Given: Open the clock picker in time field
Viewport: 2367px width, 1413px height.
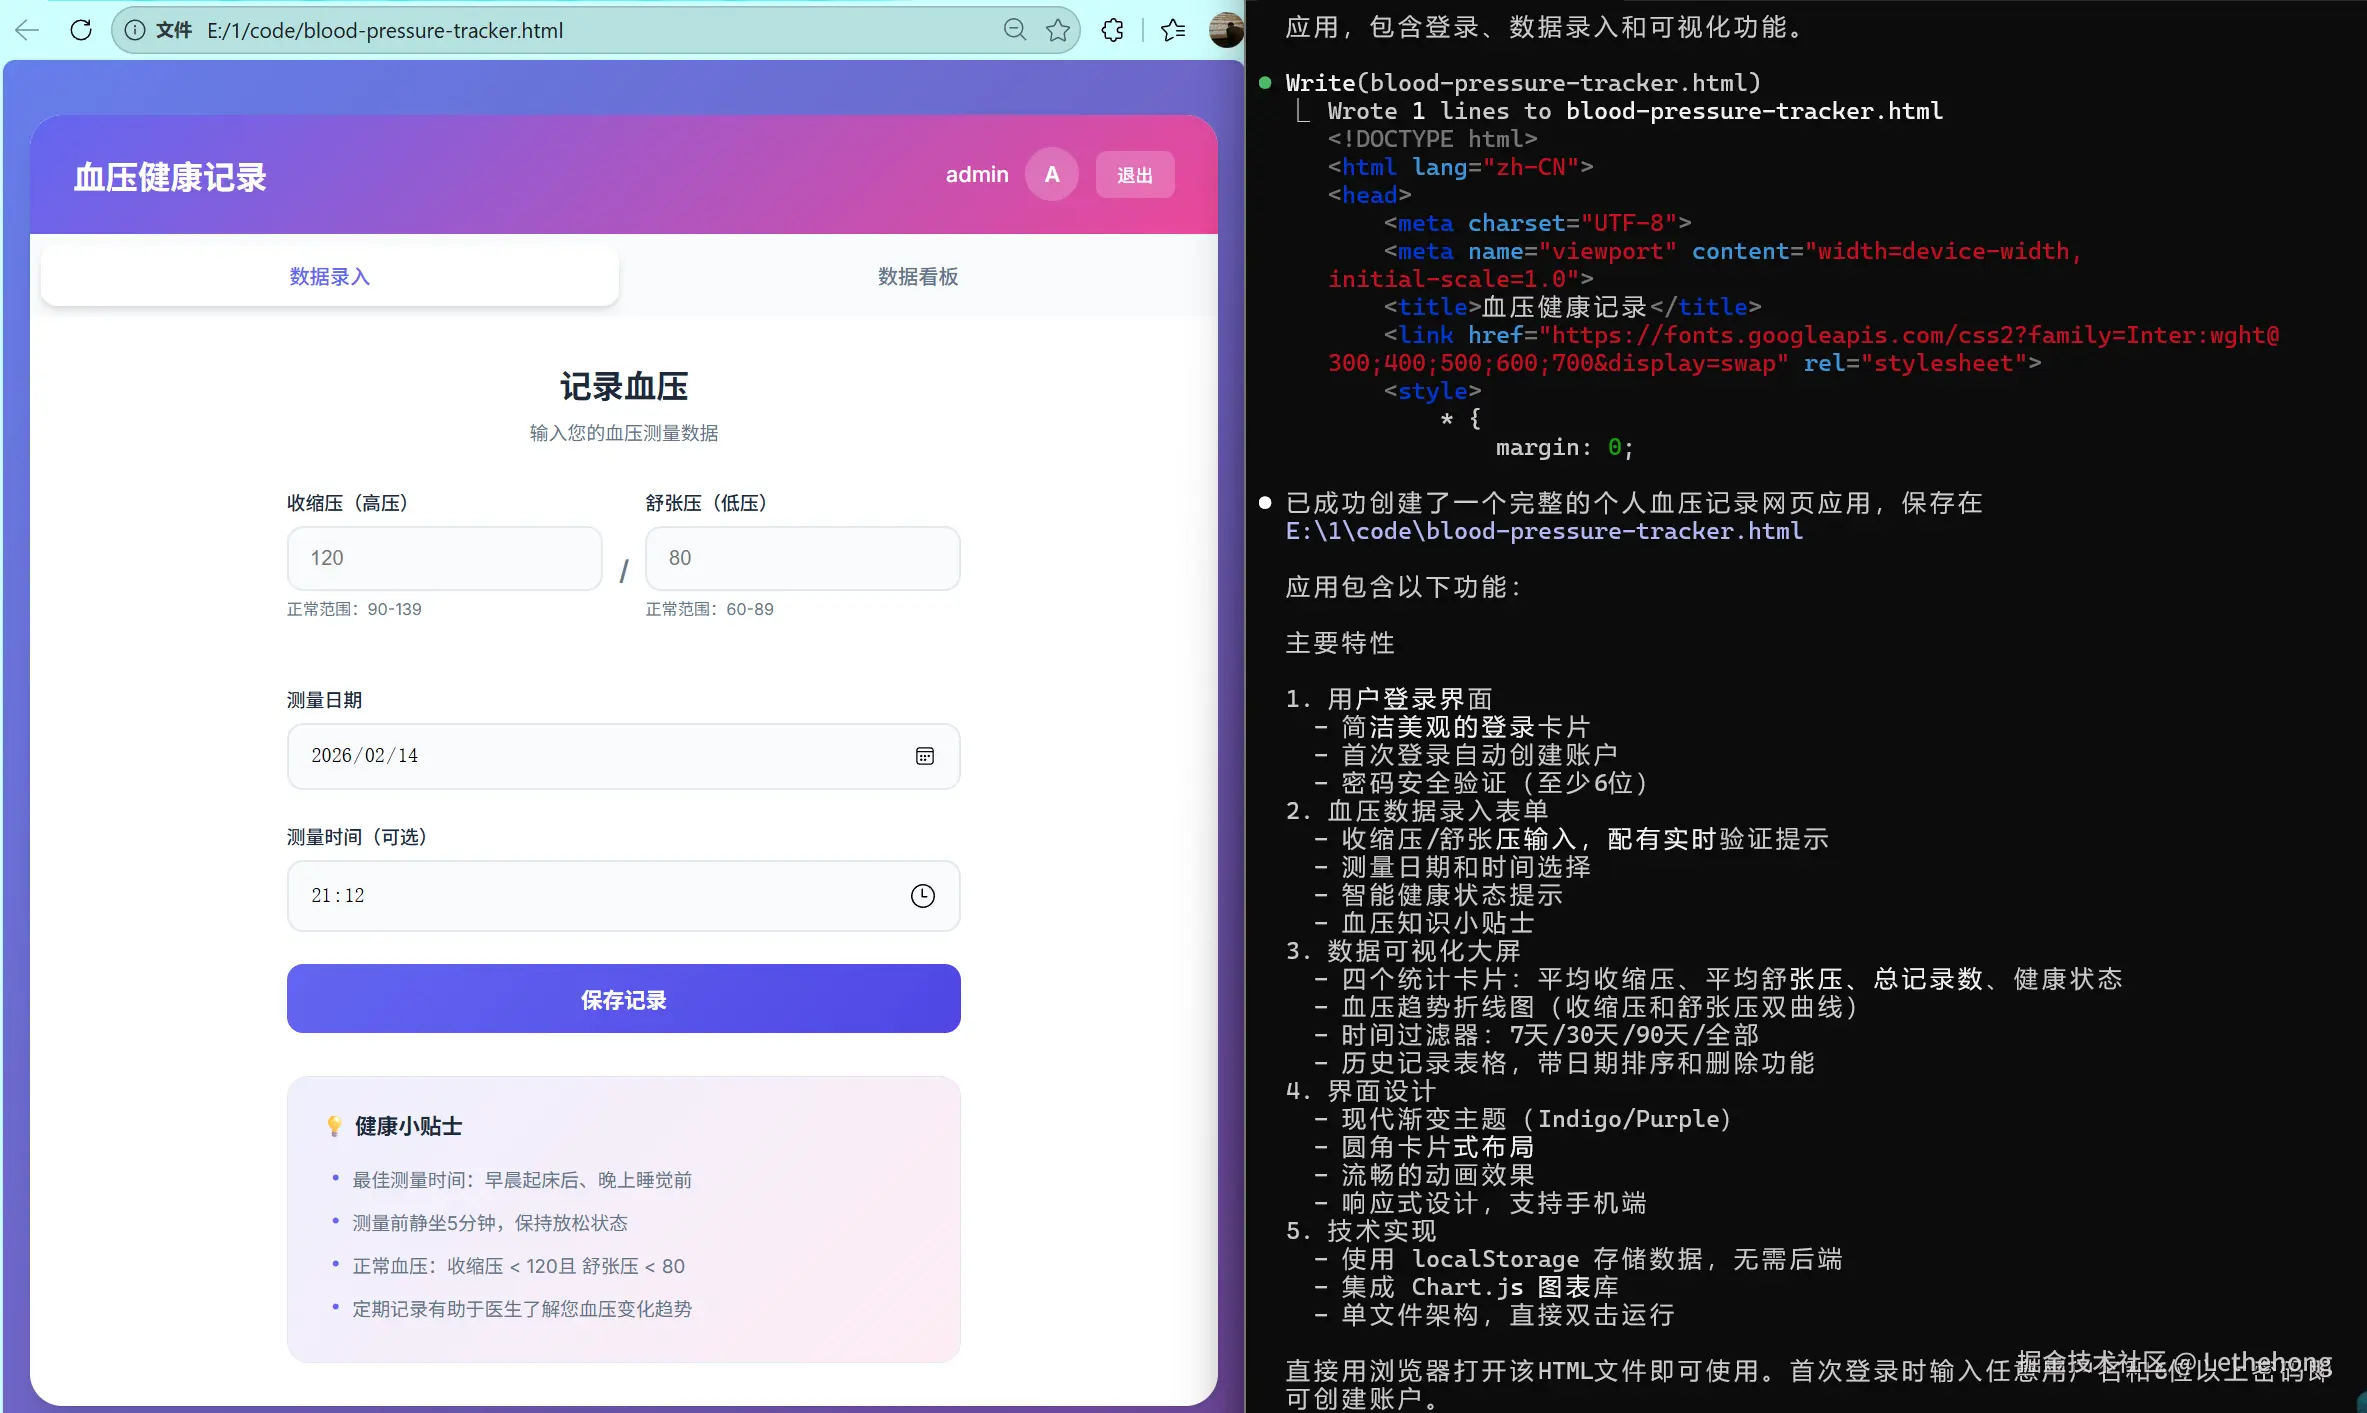Looking at the screenshot, I should click(x=923, y=896).
